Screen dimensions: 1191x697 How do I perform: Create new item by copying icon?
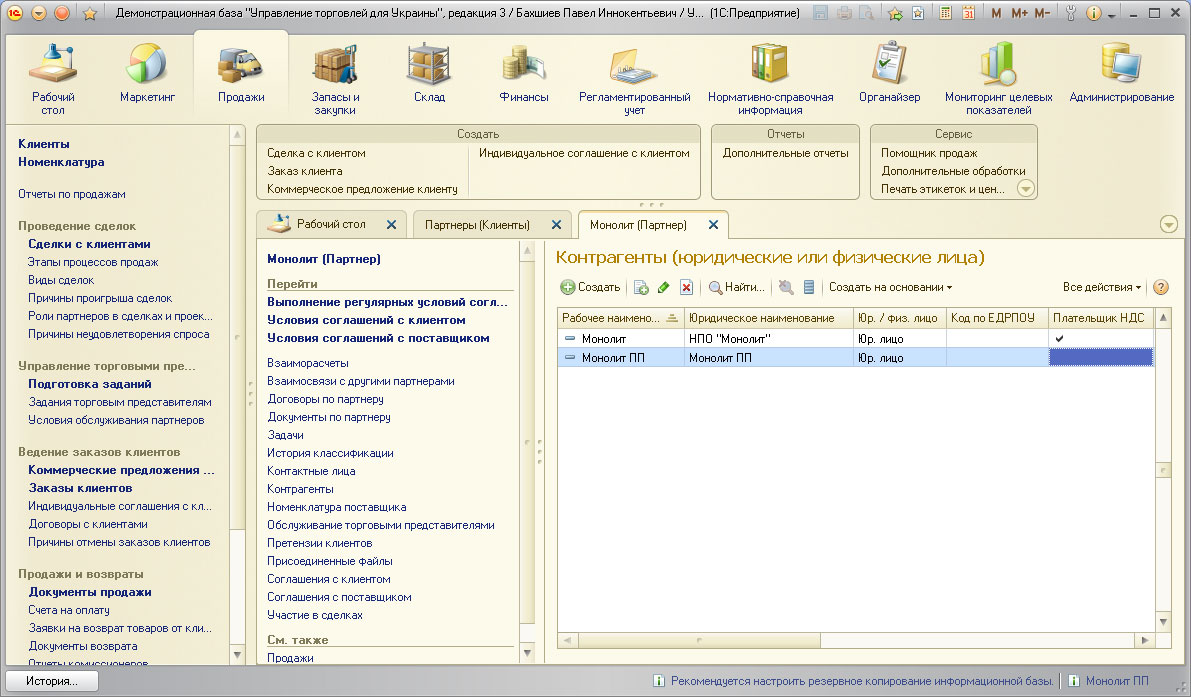pos(641,287)
